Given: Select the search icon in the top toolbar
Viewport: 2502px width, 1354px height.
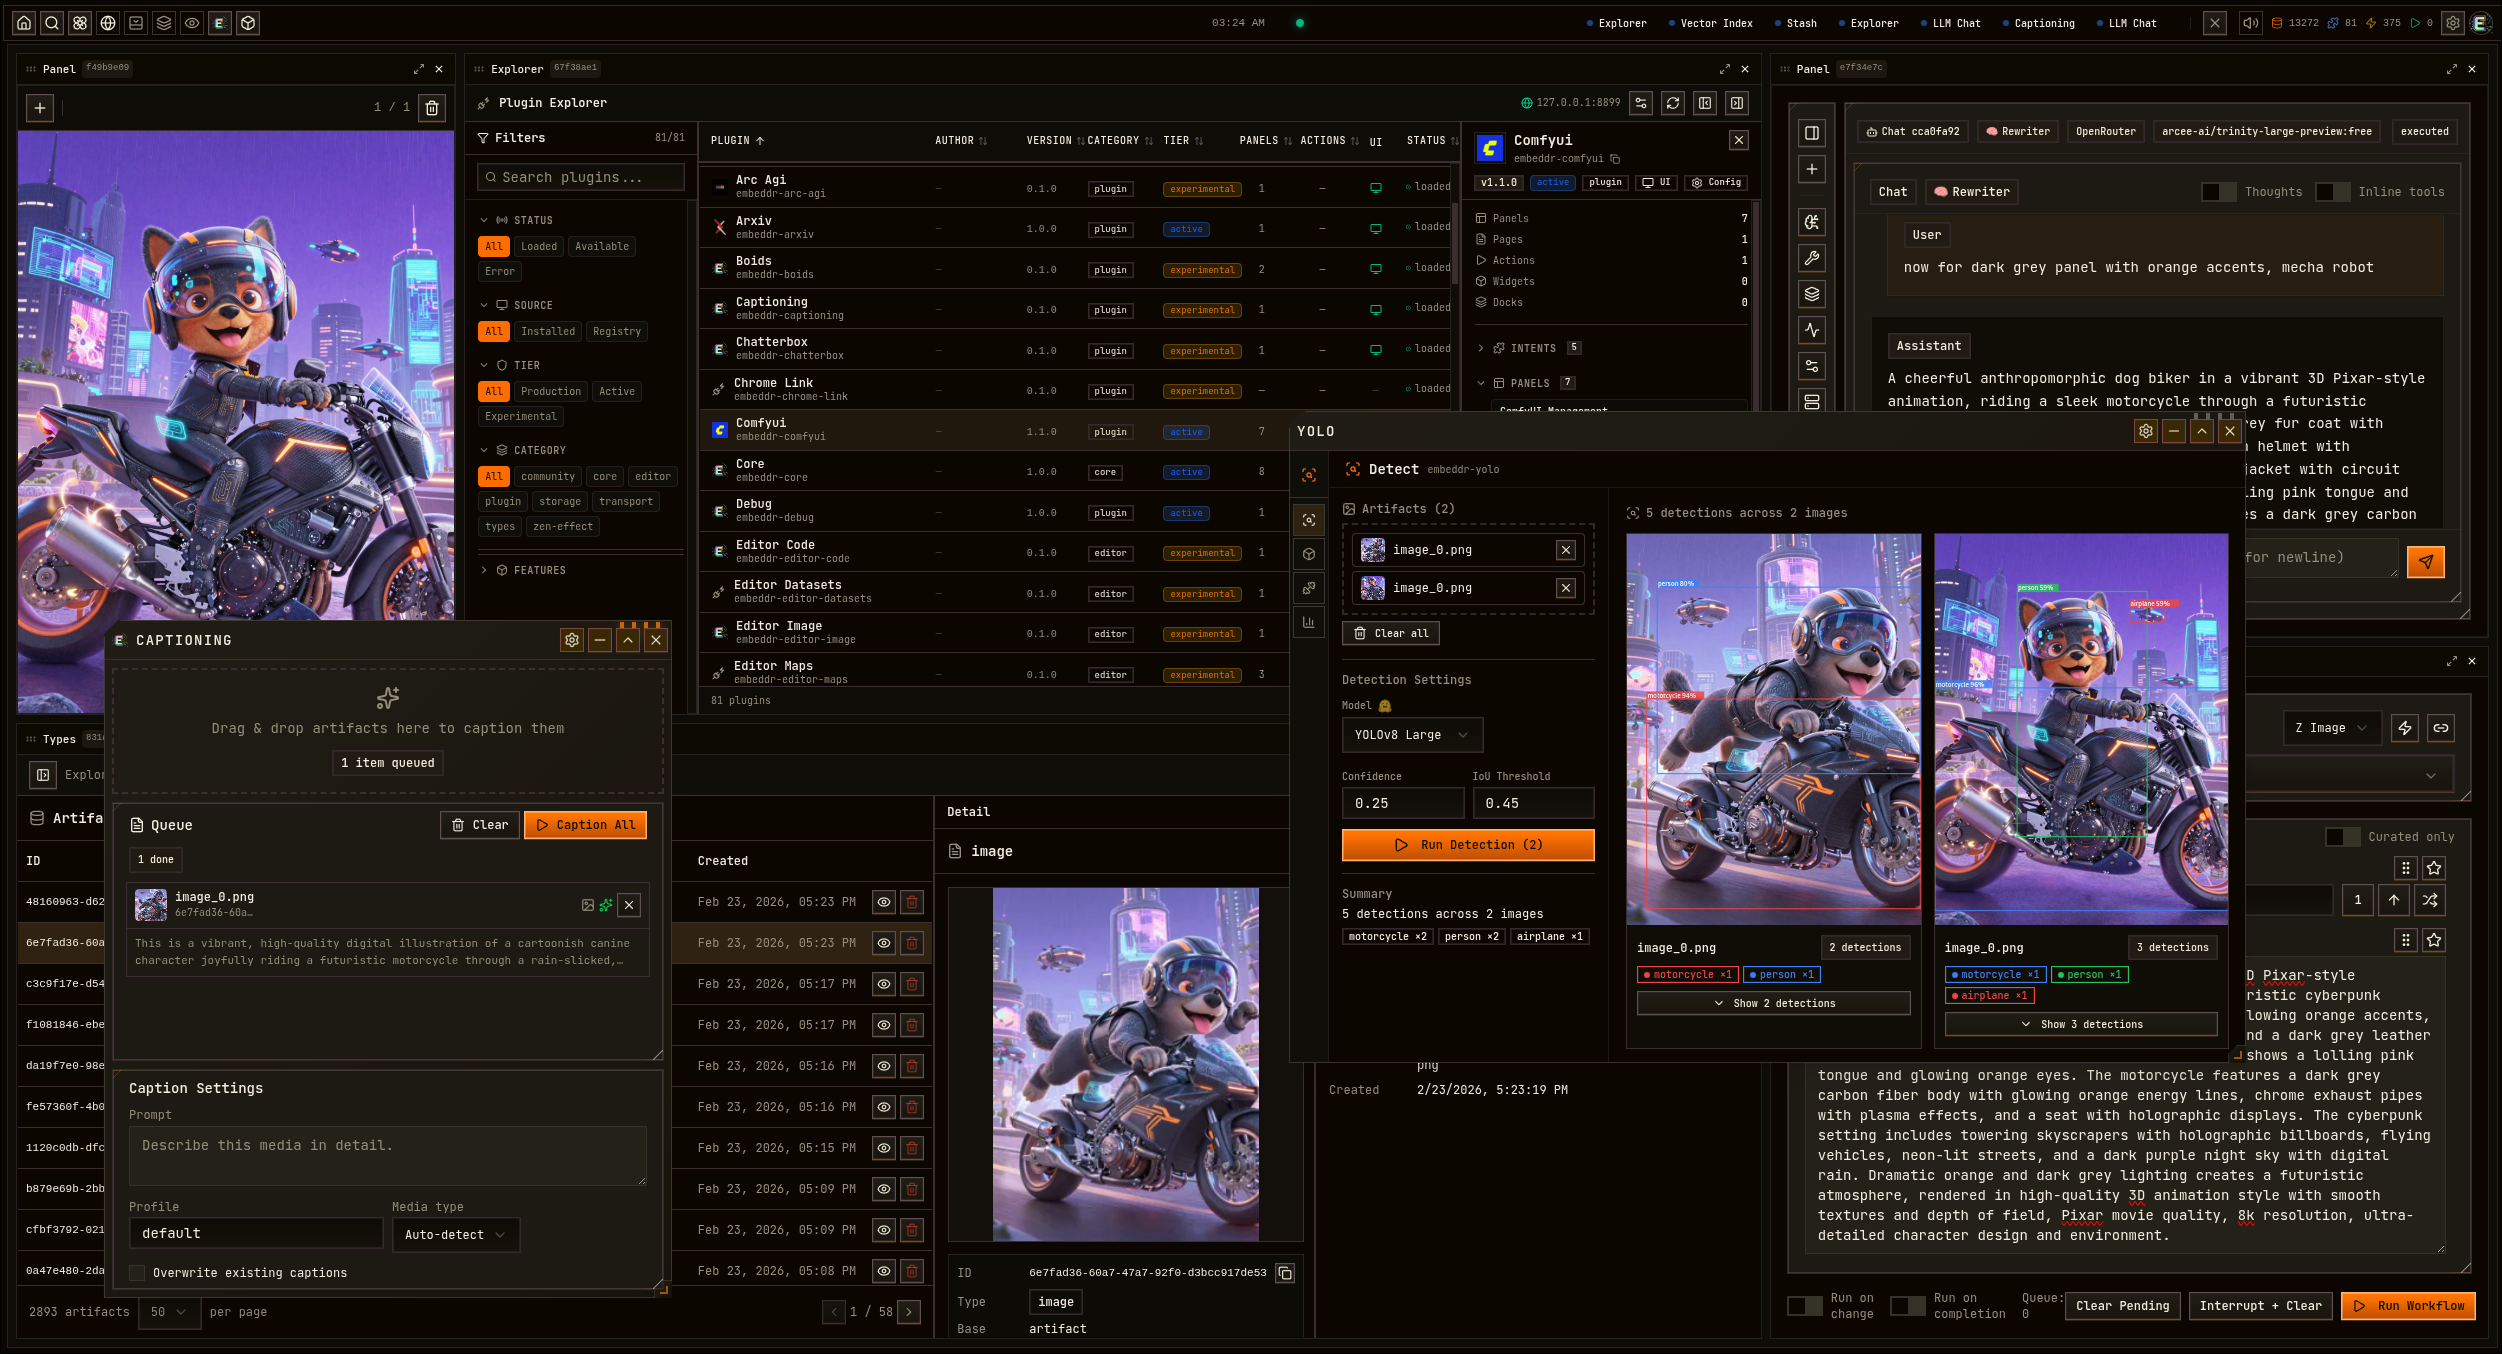Looking at the screenshot, I should click(52, 22).
